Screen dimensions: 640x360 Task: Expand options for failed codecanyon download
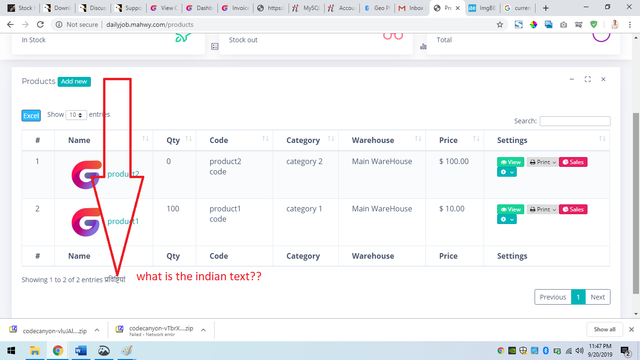click(203, 330)
